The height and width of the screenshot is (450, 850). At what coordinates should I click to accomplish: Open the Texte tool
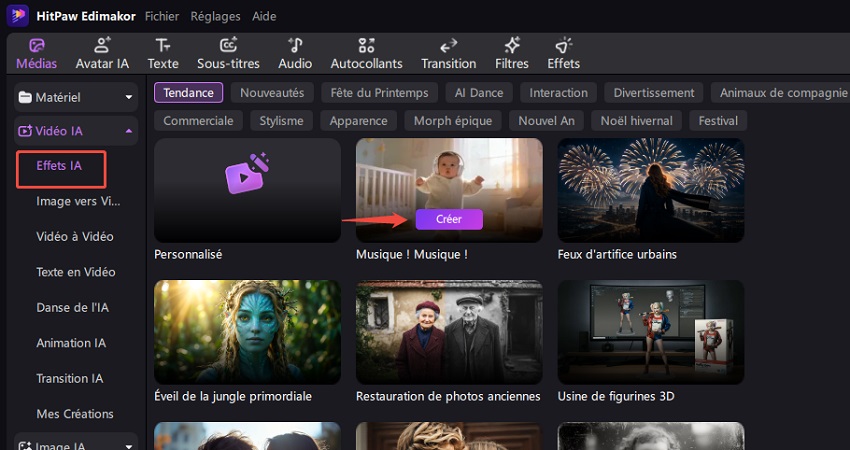(x=163, y=54)
